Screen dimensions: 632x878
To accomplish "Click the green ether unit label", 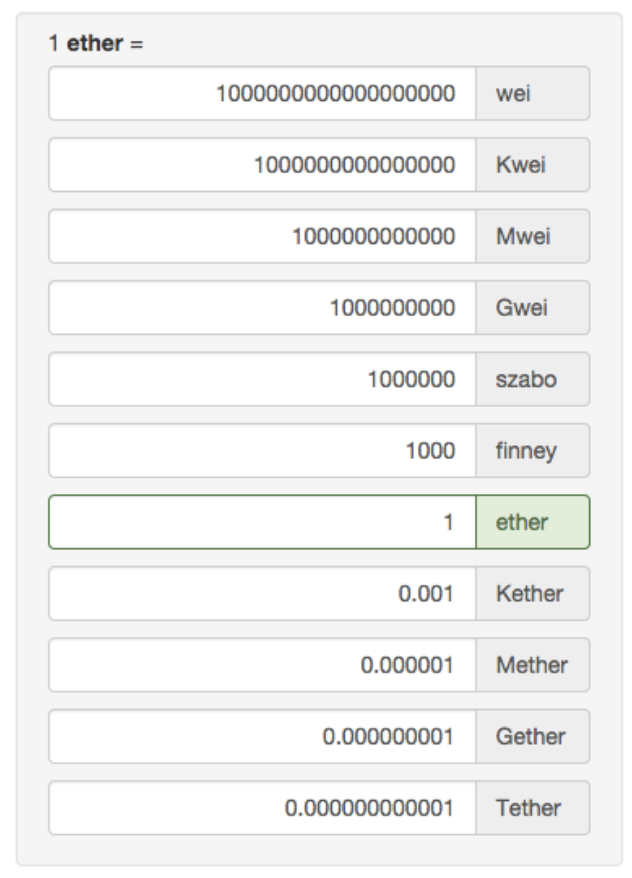I will [532, 522].
